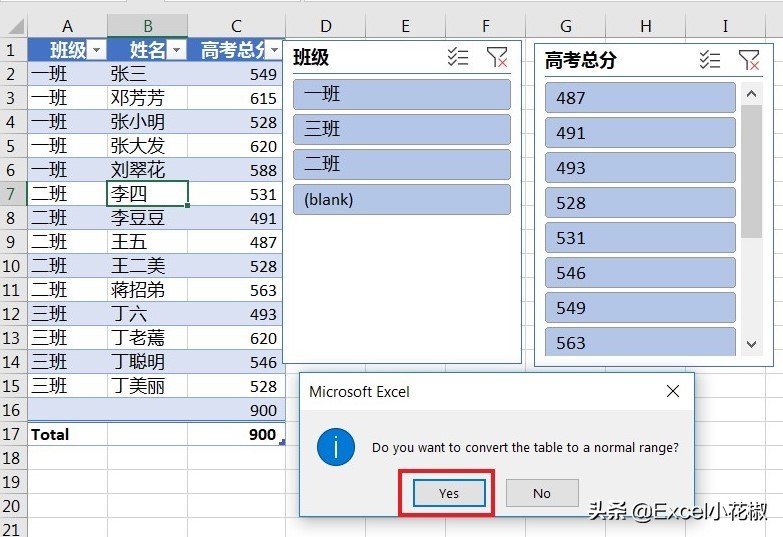Select 546 in the 高考总分 slicer

coord(640,272)
